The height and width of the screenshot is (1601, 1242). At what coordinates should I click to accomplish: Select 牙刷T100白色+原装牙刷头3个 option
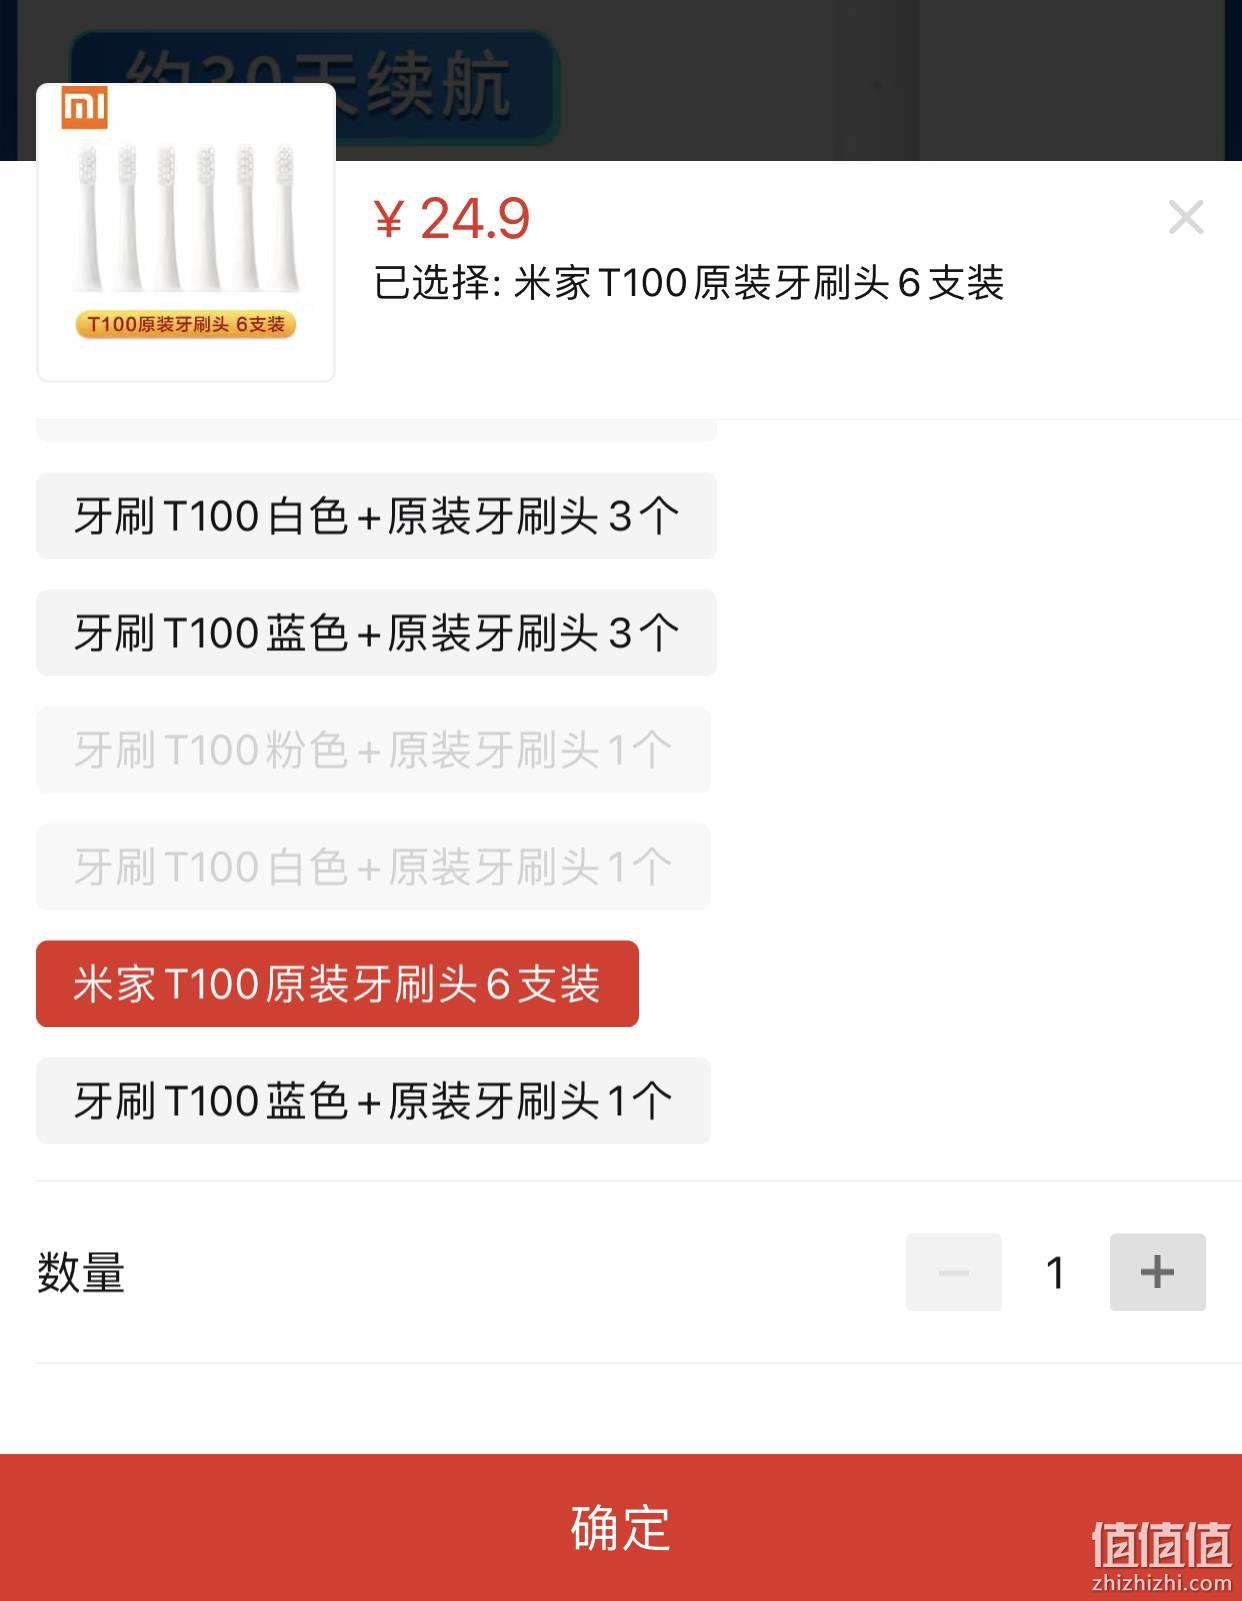(376, 516)
